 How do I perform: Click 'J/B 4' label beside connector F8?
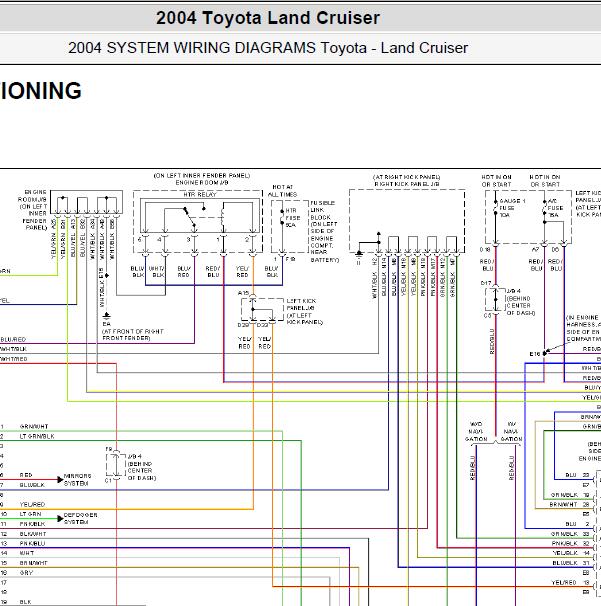(135, 456)
